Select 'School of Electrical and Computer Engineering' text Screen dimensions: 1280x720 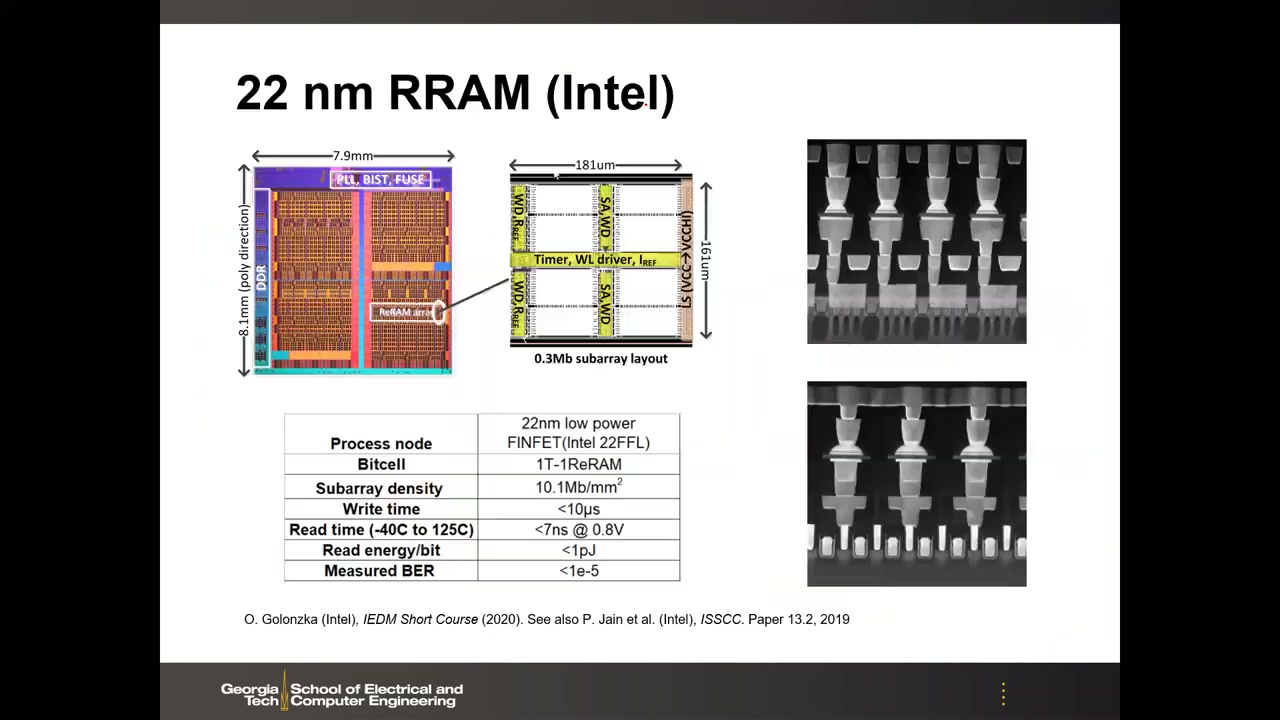click(377, 695)
